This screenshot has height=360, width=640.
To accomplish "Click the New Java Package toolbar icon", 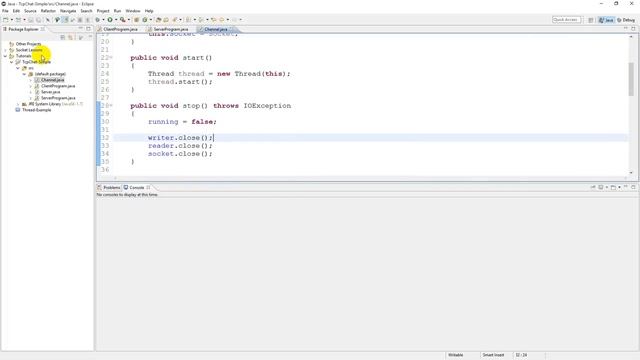I will (137, 20).
